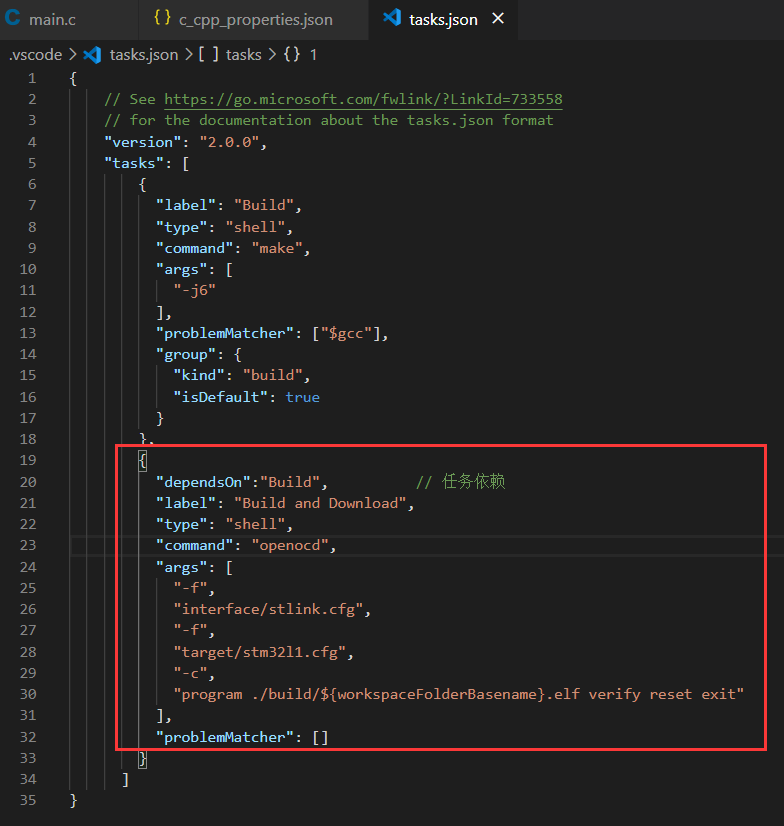The height and width of the screenshot is (826, 784).
Task: Click the "tasks" key on line 5
Action: [x=134, y=163]
